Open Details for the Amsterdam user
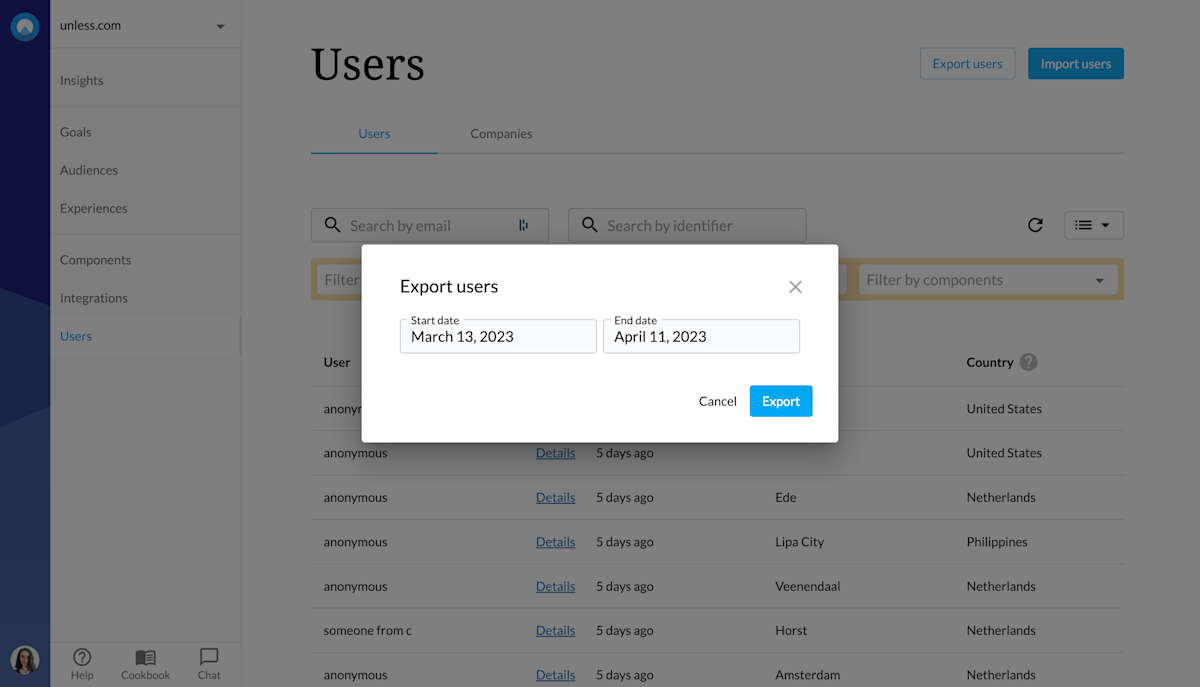 pos(556,674)
